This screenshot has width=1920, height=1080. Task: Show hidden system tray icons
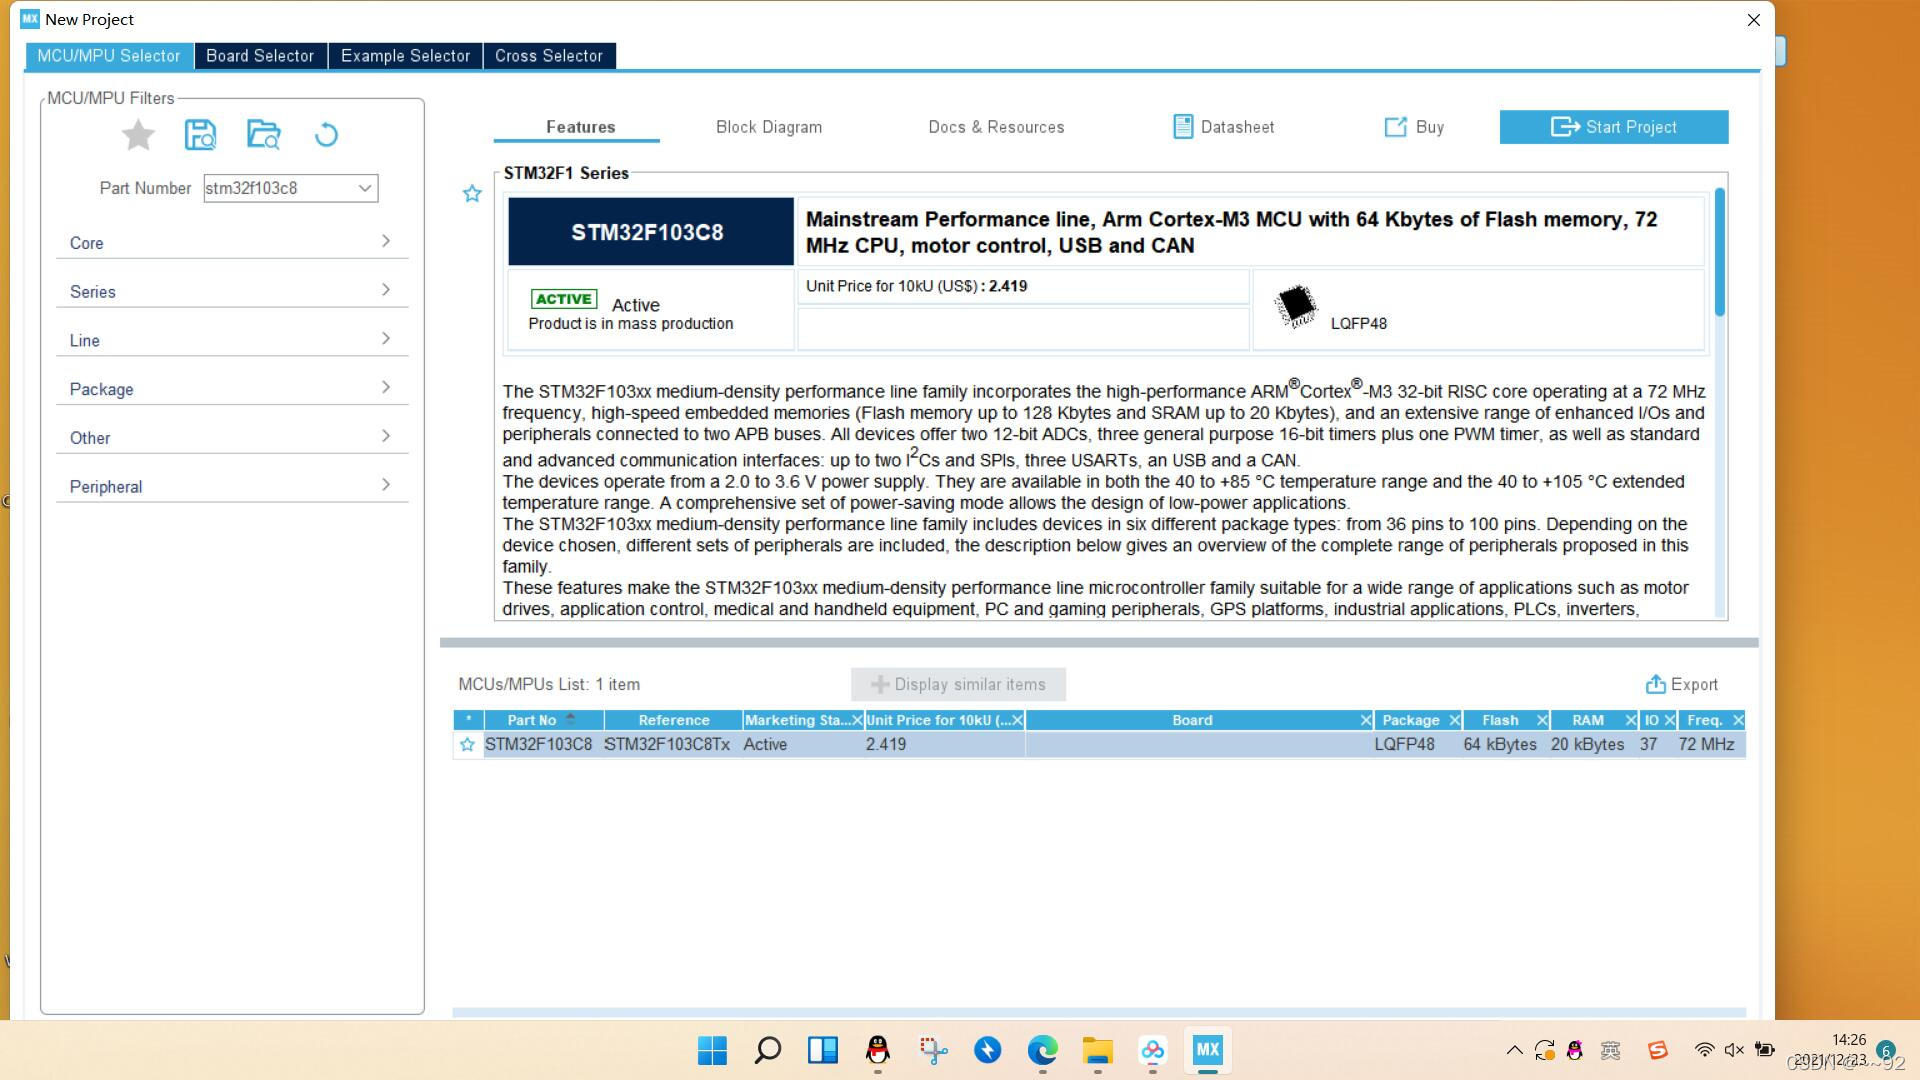coord(1515,1050)
